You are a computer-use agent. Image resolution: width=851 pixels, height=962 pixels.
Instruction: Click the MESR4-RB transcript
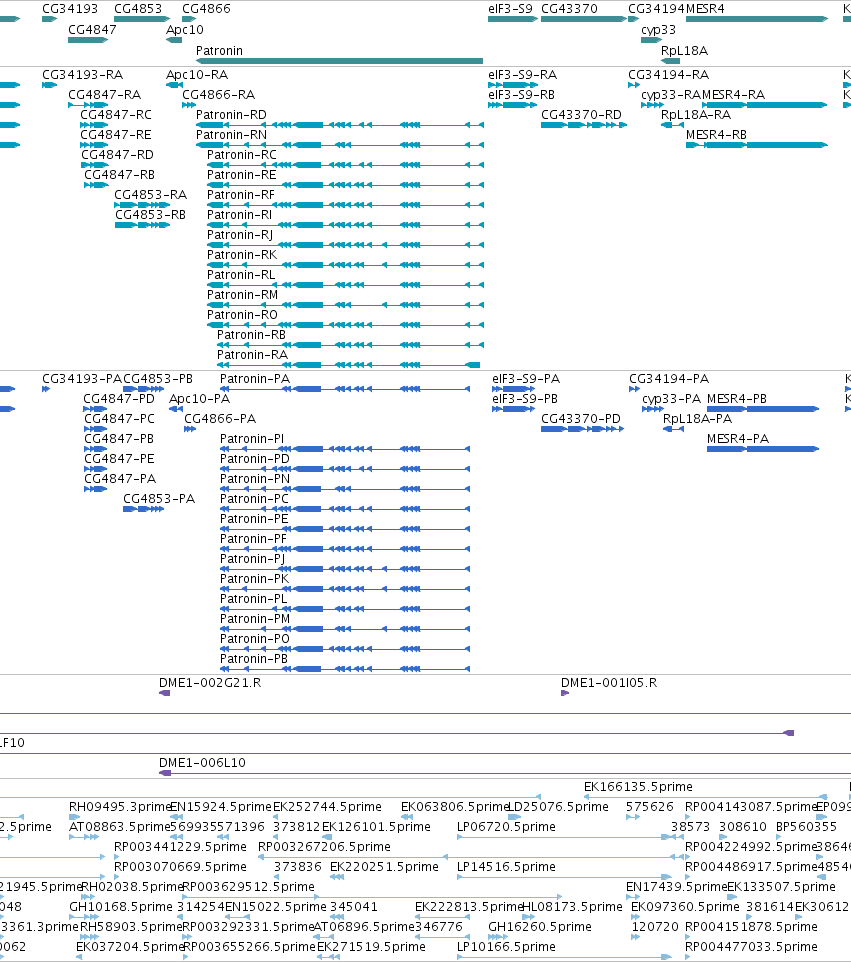(757, 145)
